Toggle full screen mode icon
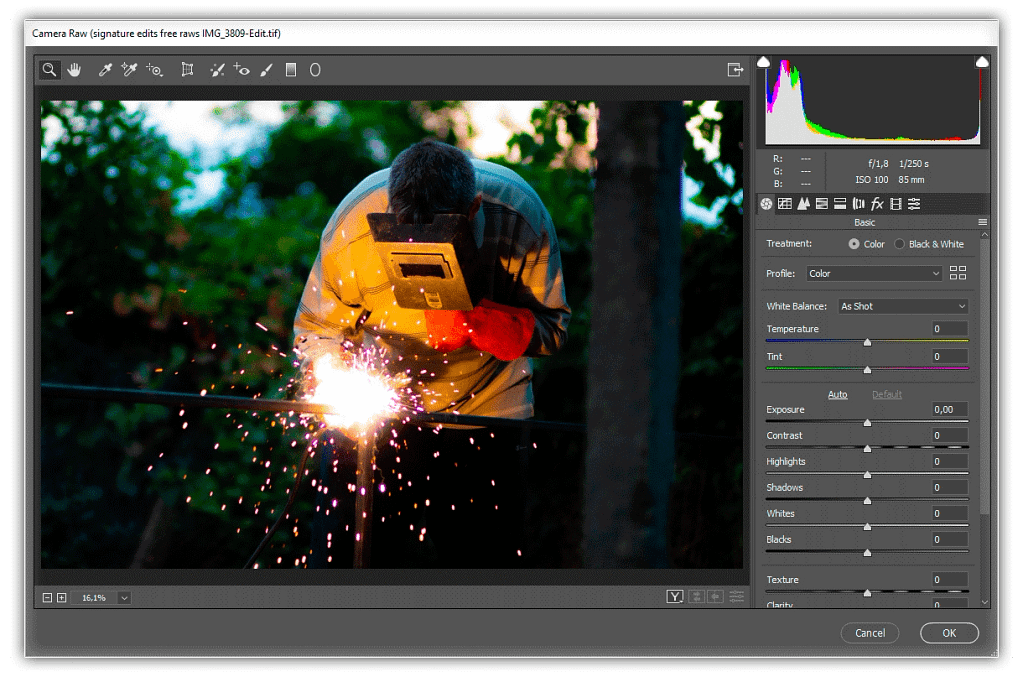Viewport: 1023px width, 677px height. 735,70
